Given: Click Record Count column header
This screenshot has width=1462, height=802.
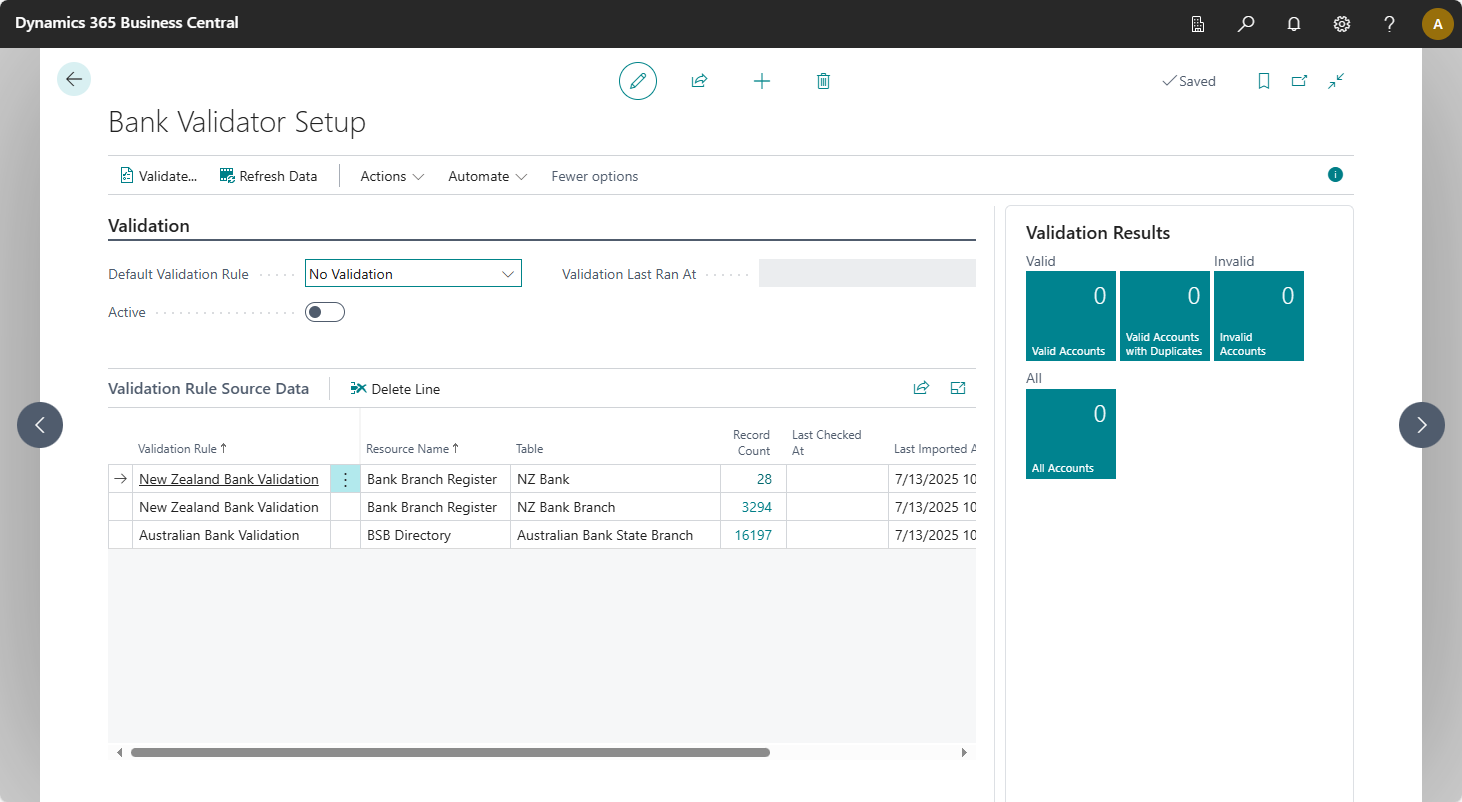Looking at the screenshot, I should (x=751, y=443).
